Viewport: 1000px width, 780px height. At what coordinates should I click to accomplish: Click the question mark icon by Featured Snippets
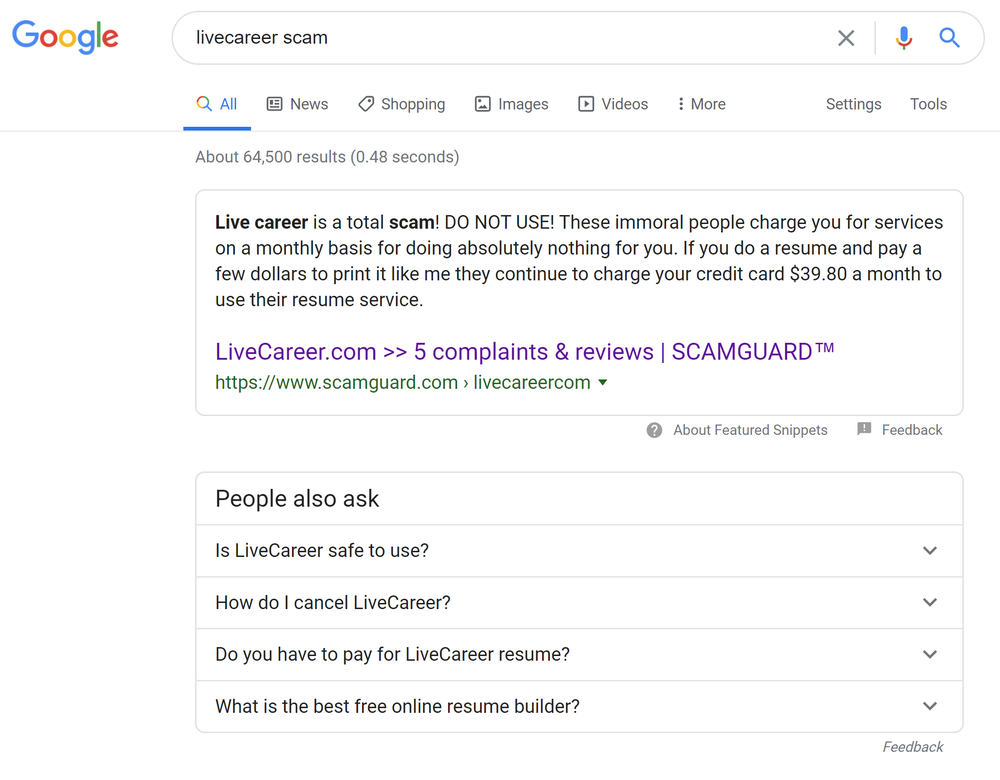tap(654, 430)
